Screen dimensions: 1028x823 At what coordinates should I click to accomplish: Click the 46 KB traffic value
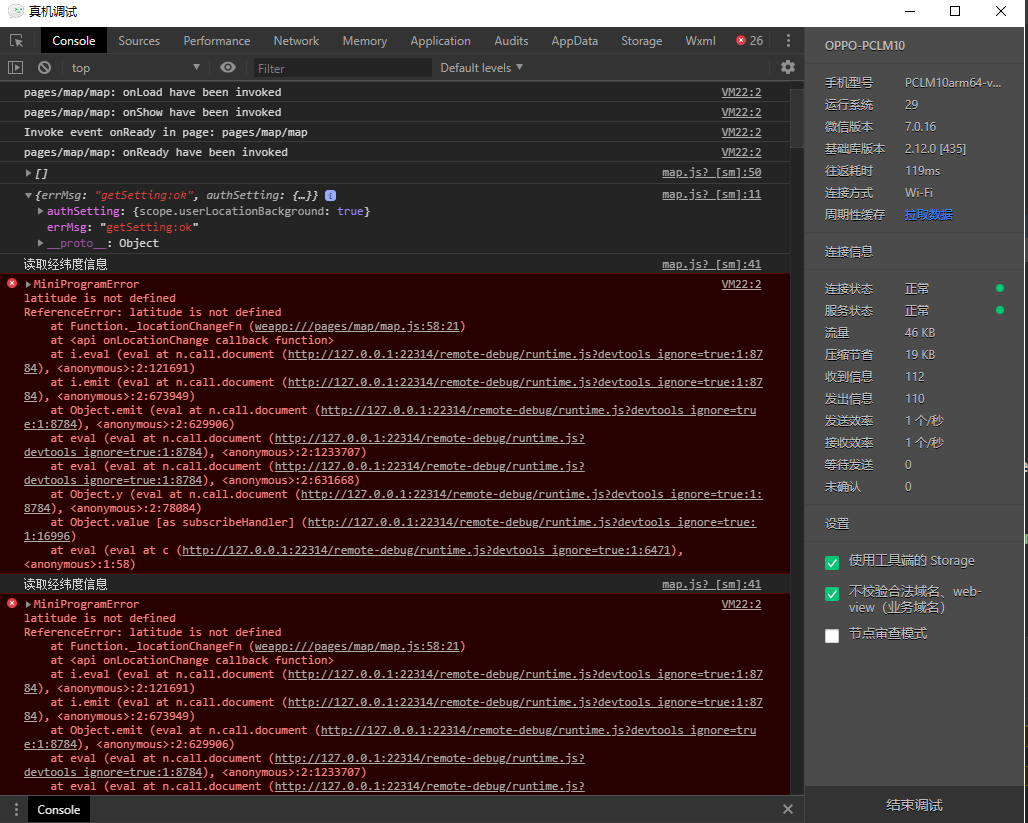tap(920, 332)
